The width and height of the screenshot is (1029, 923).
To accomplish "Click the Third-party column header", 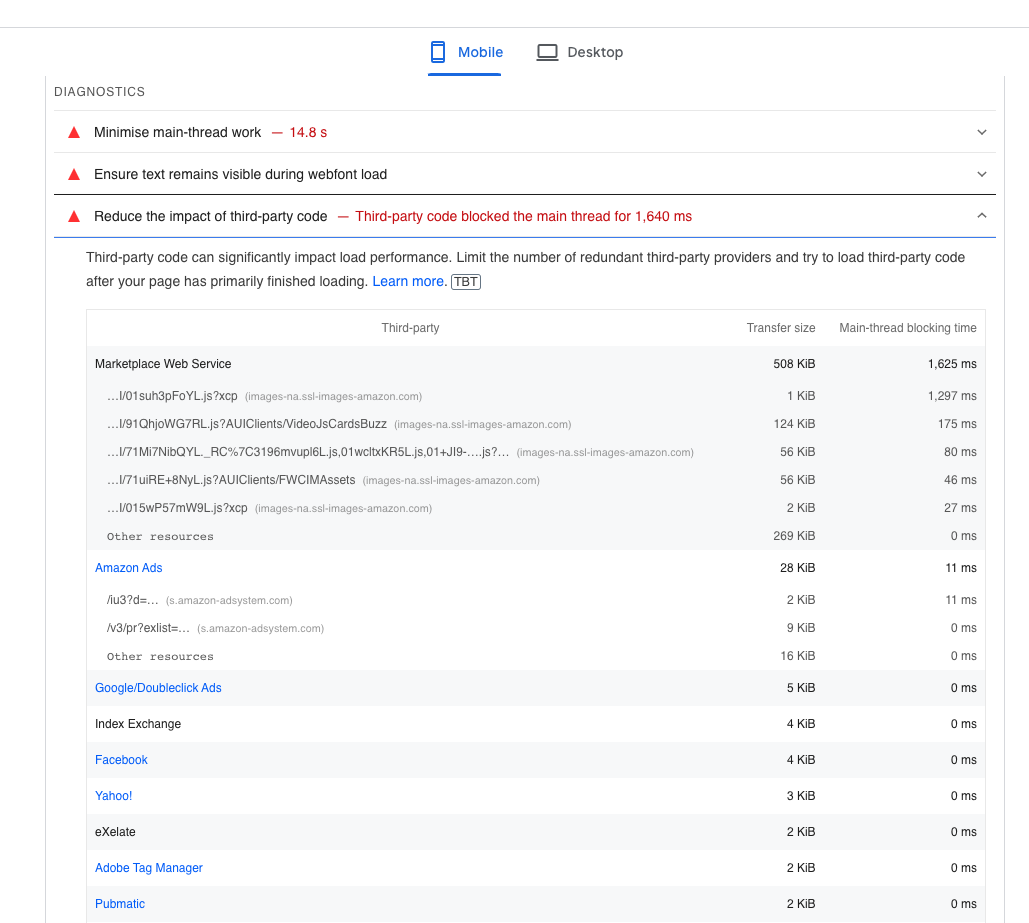I will 410,328.
